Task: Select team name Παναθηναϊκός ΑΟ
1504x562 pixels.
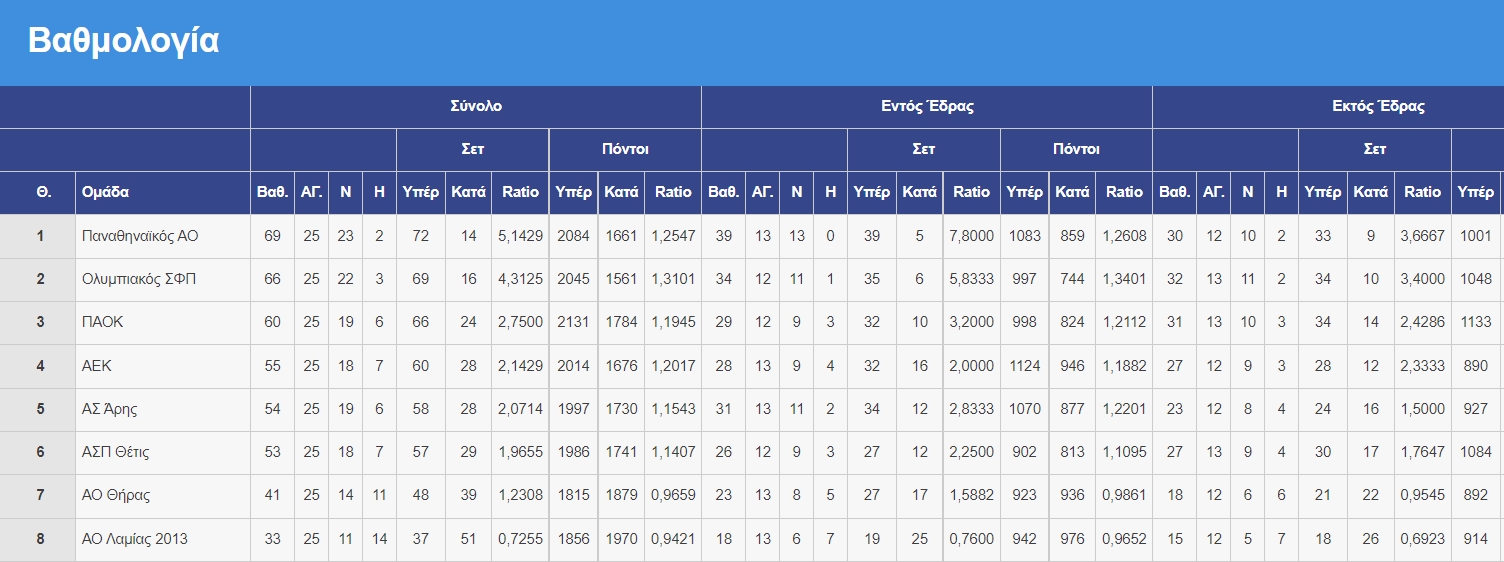Action: 140,236
